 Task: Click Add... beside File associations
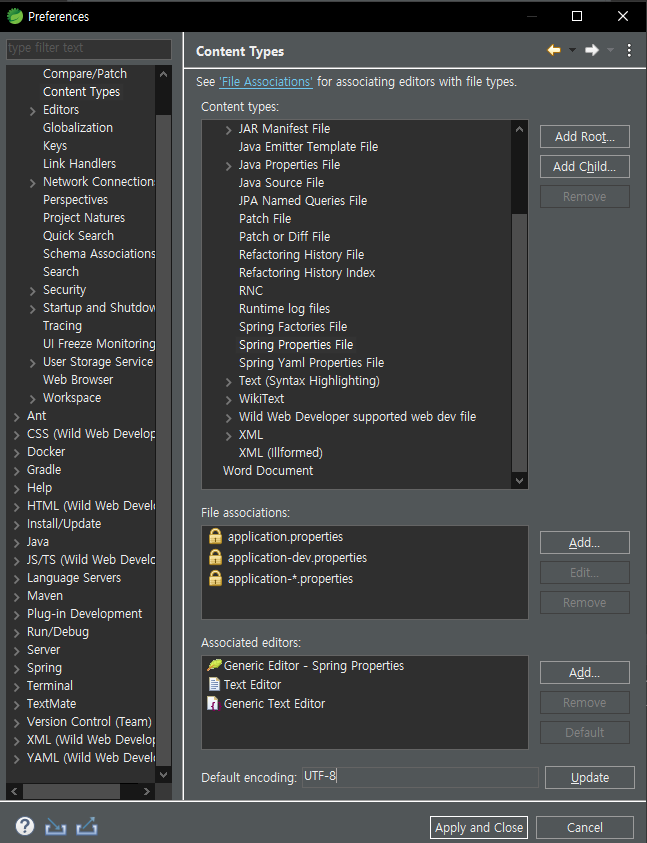pos(585,542)
